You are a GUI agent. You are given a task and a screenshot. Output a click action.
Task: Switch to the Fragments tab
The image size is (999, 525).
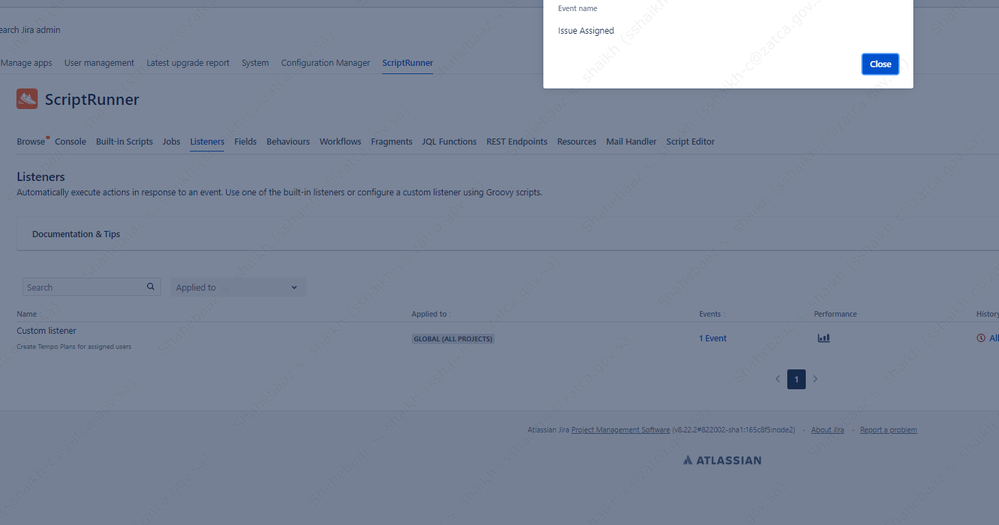tap(391, 141)
